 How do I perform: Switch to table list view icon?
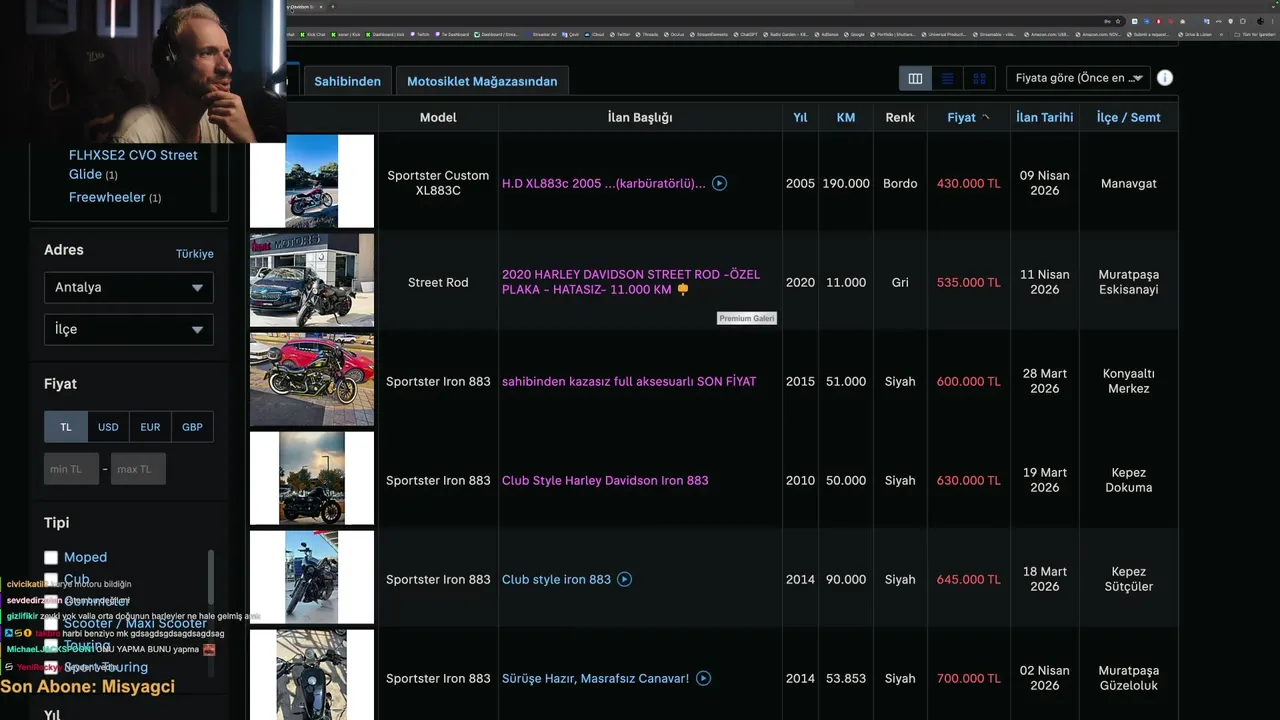915,78
